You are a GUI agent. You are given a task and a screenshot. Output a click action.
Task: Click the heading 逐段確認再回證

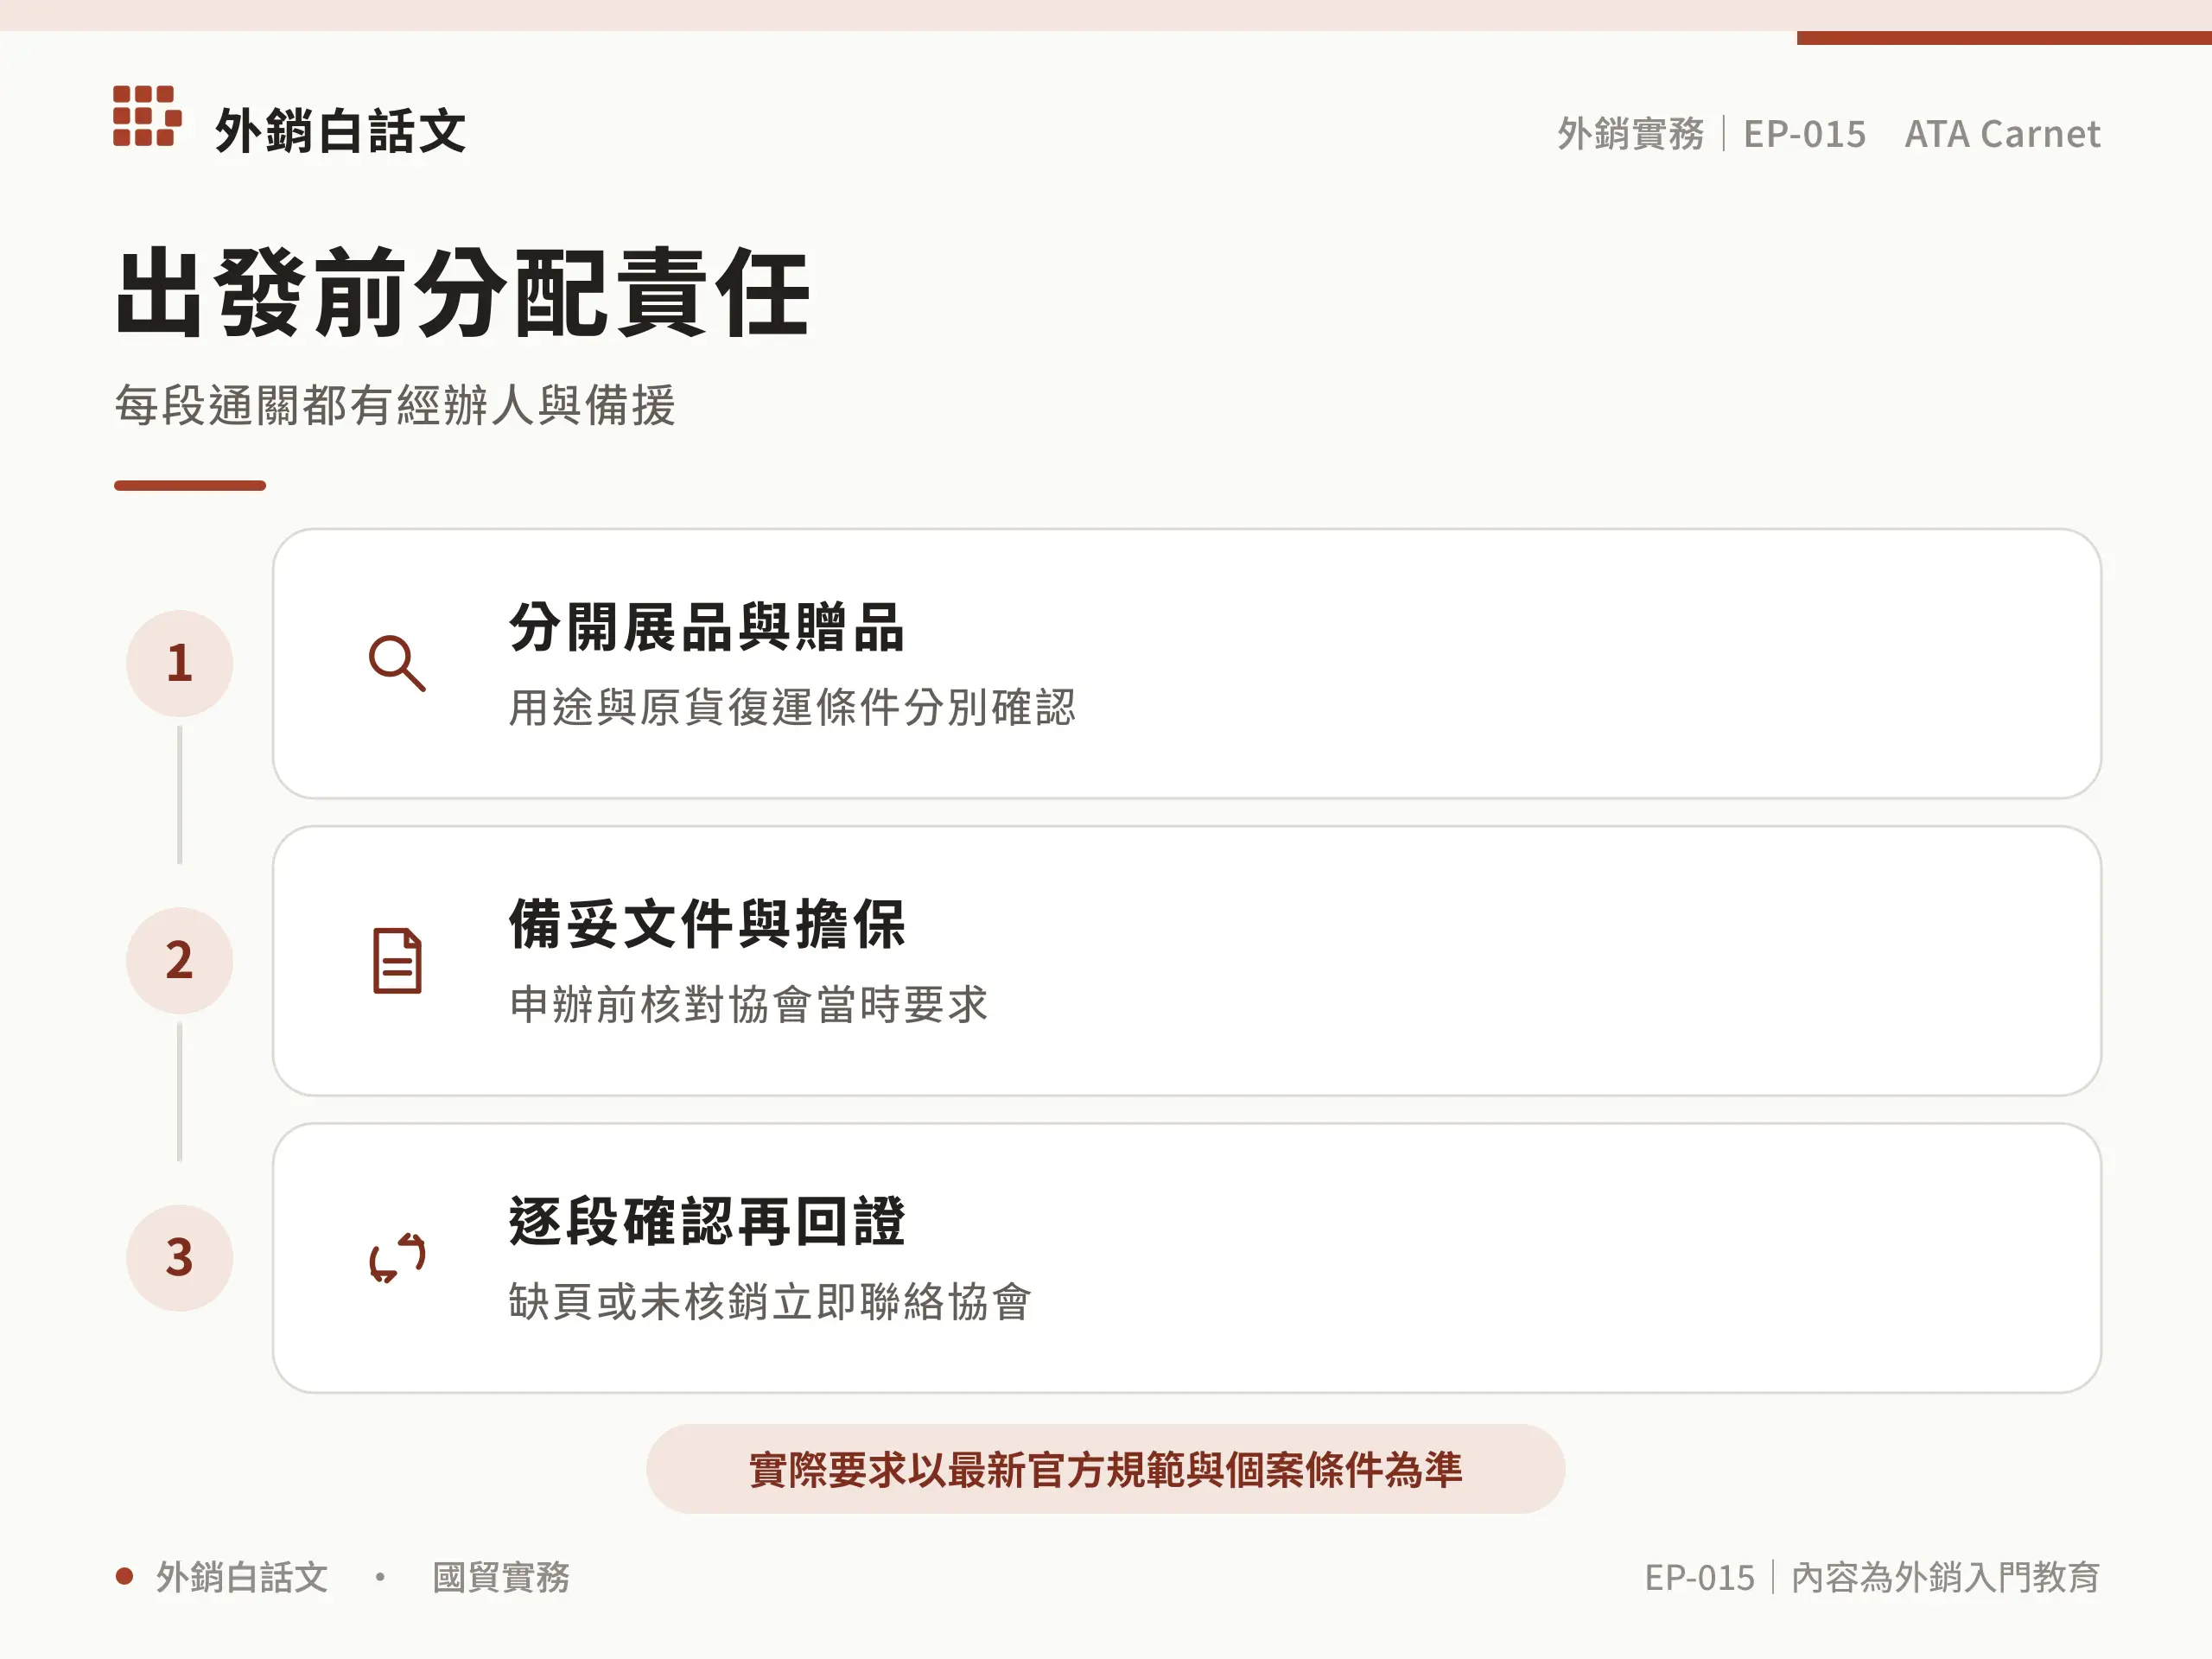point(706,1221)
